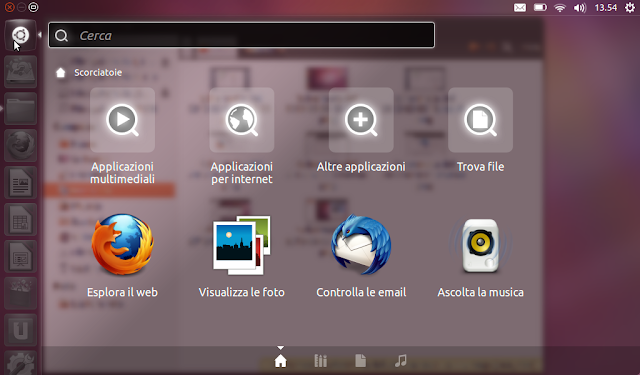Open the clock showing 13.54

605,7
